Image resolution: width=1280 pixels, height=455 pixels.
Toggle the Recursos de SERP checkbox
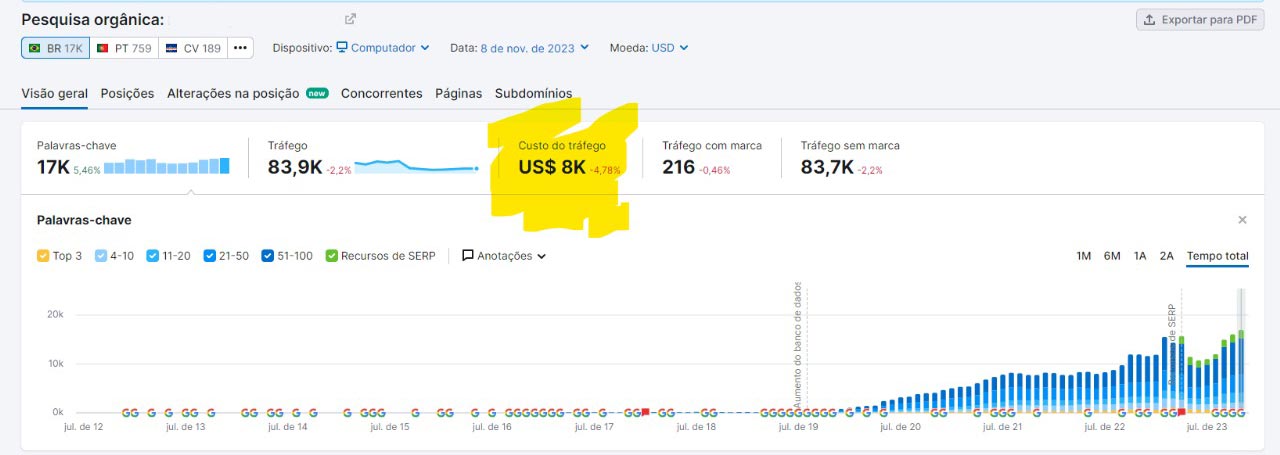pos(332,256)
